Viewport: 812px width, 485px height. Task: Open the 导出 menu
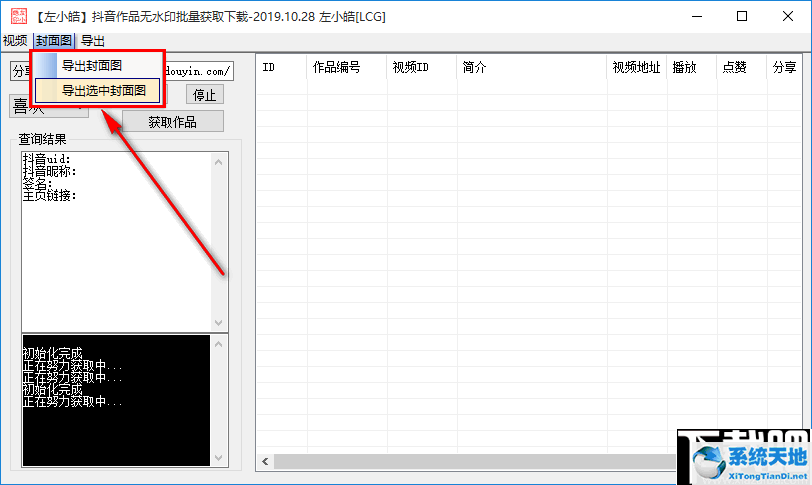(x=93, y=40)
